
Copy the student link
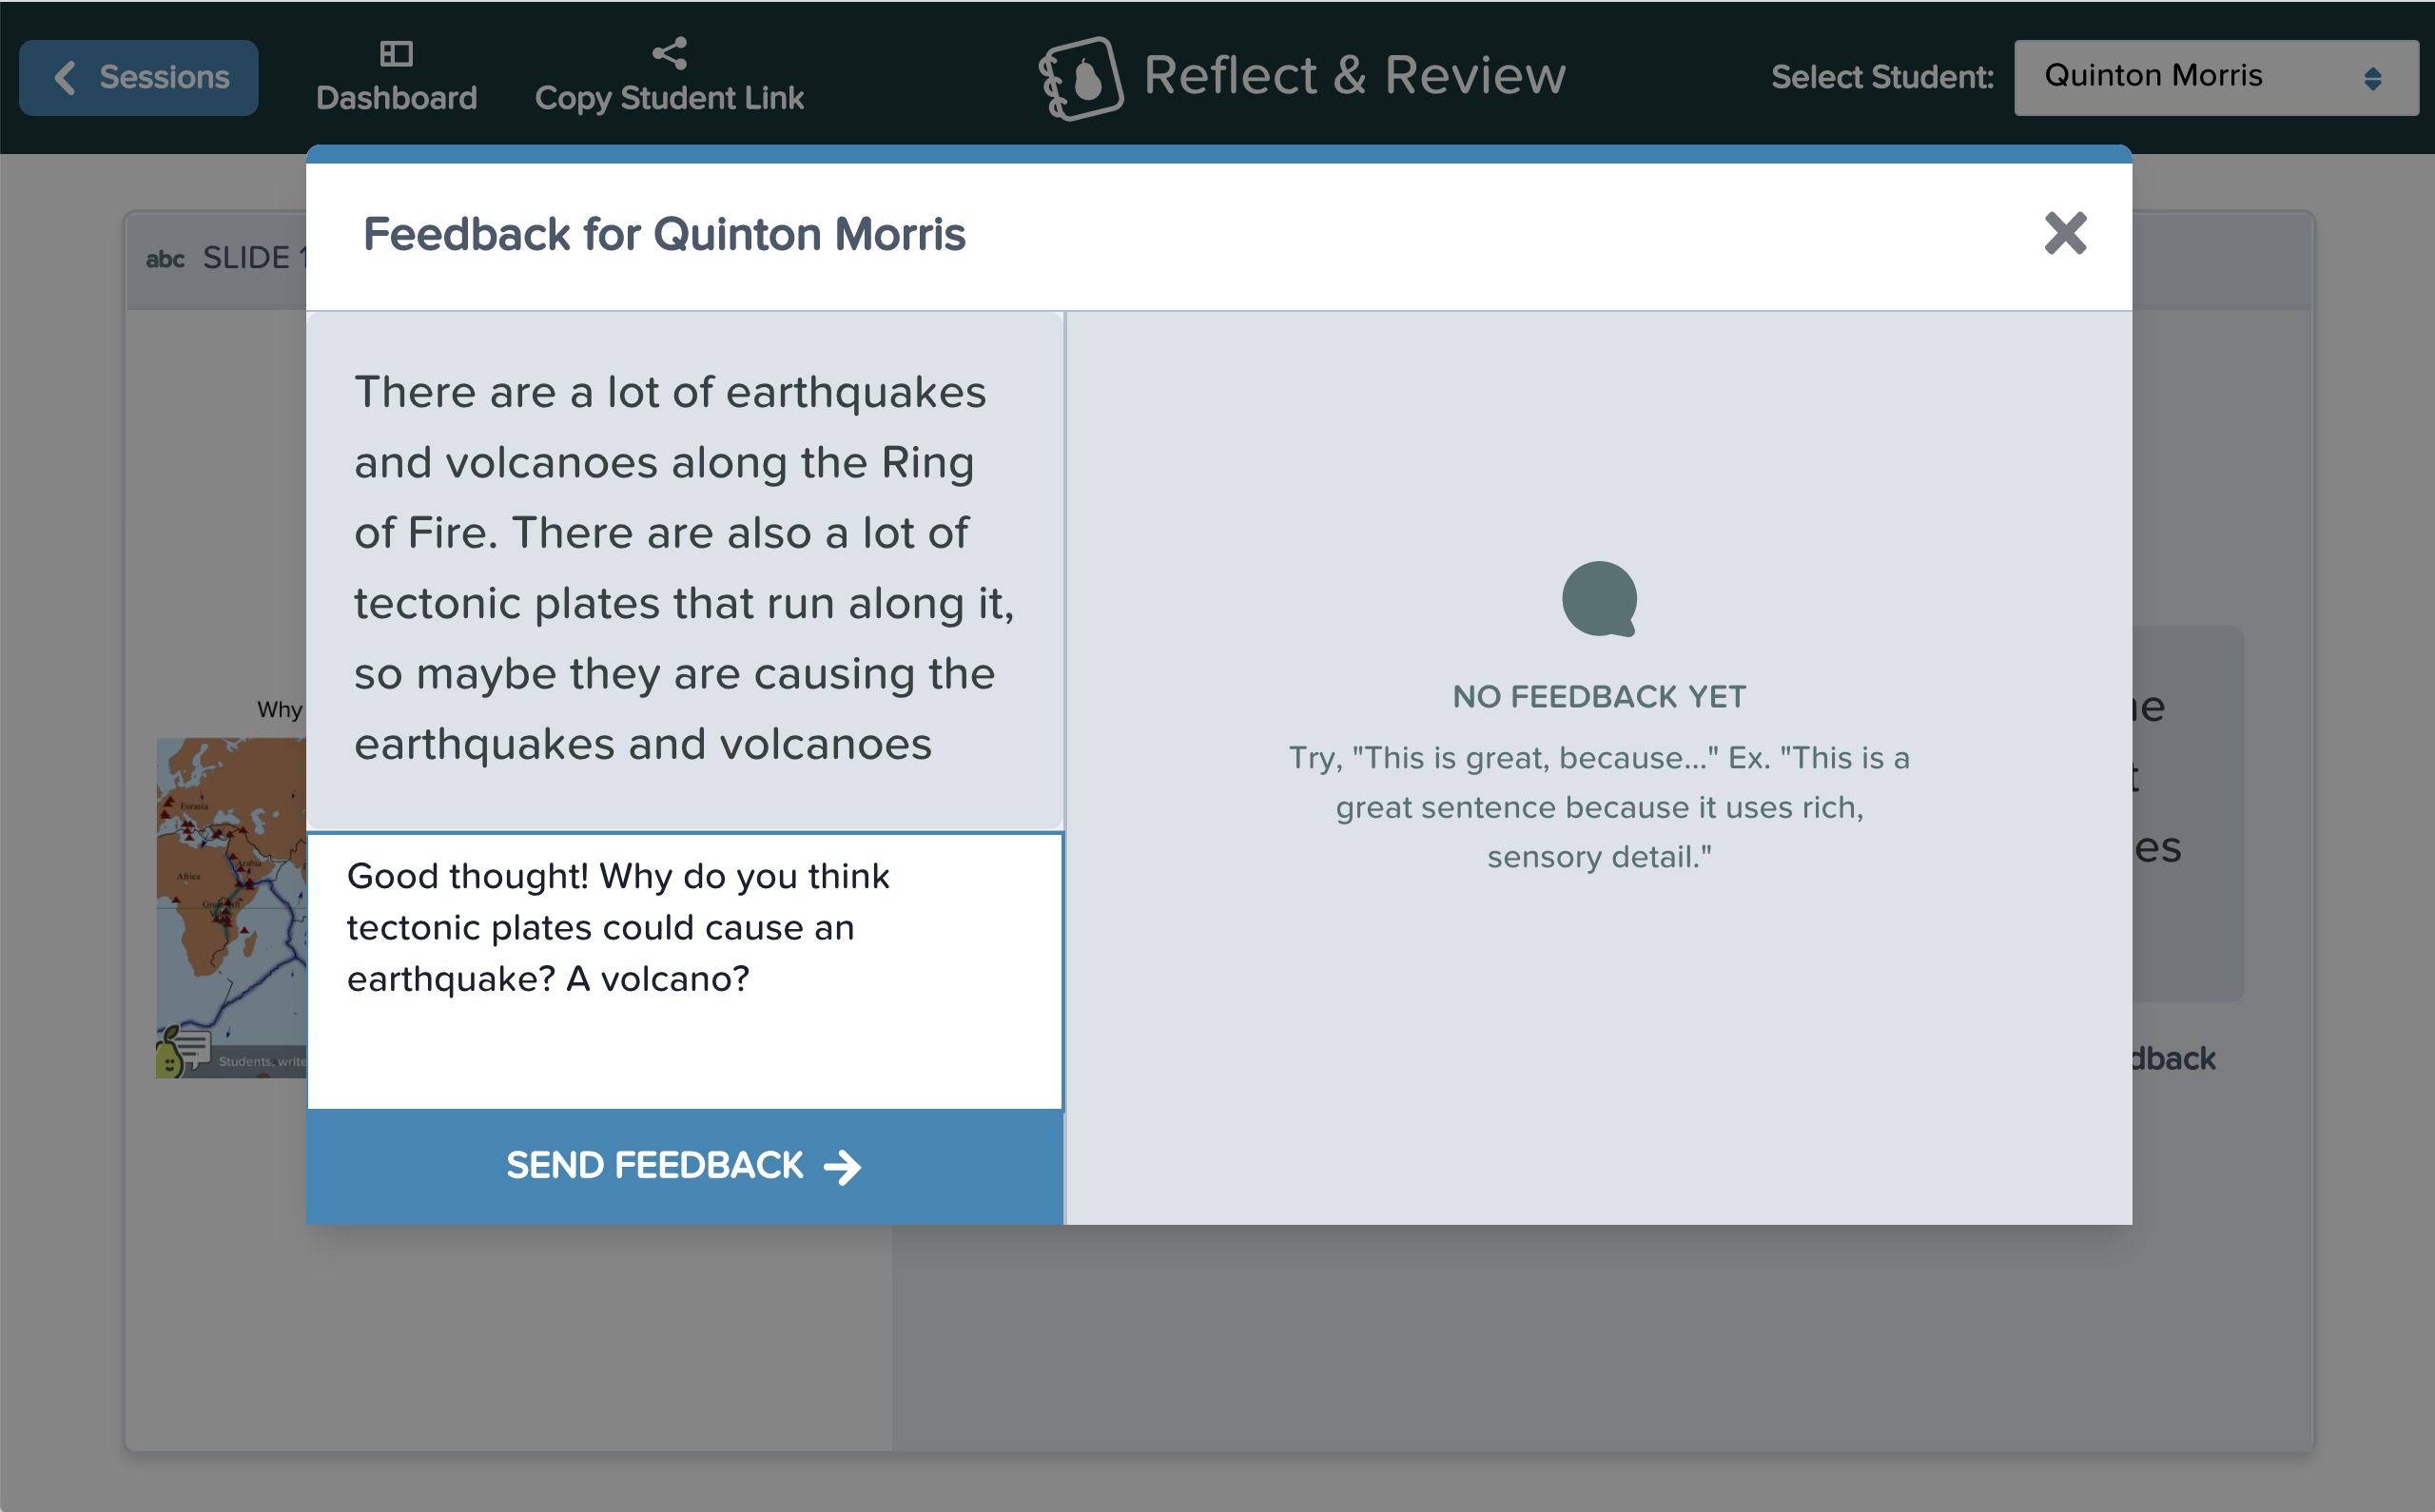(x=668, y=80)
